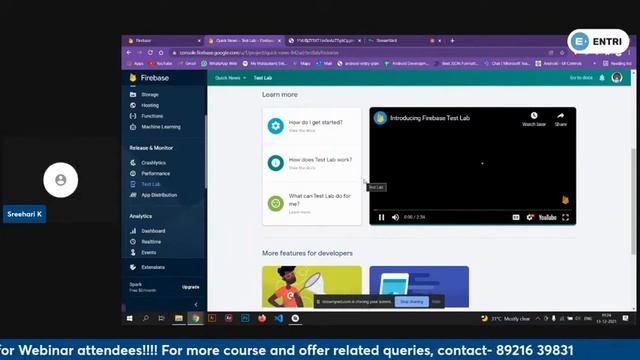Open the blue developer feature card thumbnail
The height and width of the screenshot is (360, 640).
419,287
